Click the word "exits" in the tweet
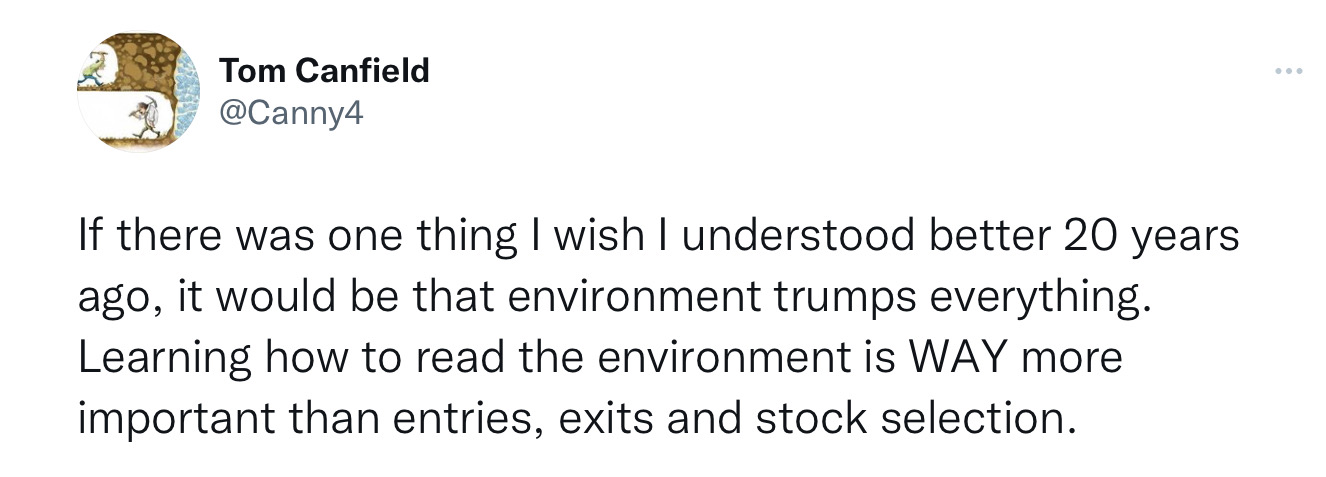The height and width of the screenshot is (477, 1326). click(603, 417)
